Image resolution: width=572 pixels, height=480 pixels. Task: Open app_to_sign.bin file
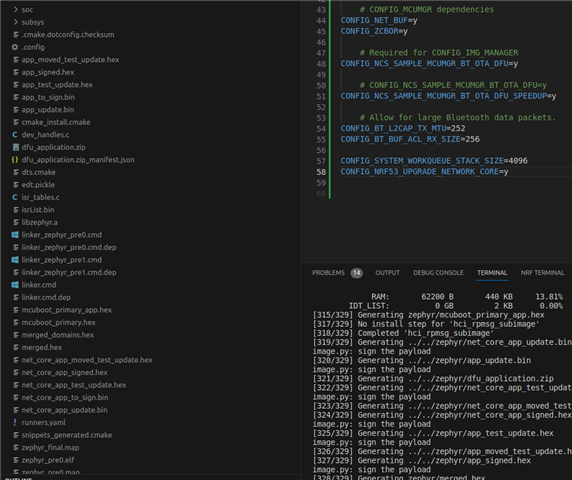click(x=48, y=97)
